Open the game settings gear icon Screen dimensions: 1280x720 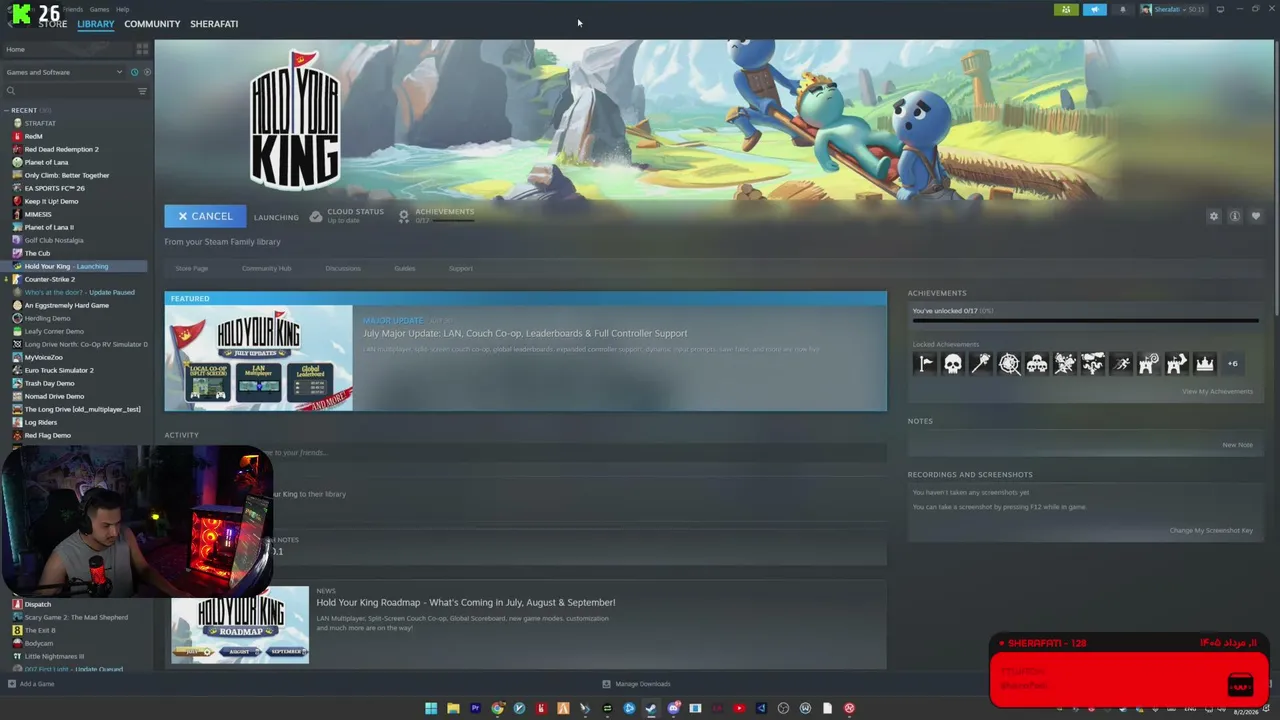[1214, 216]
